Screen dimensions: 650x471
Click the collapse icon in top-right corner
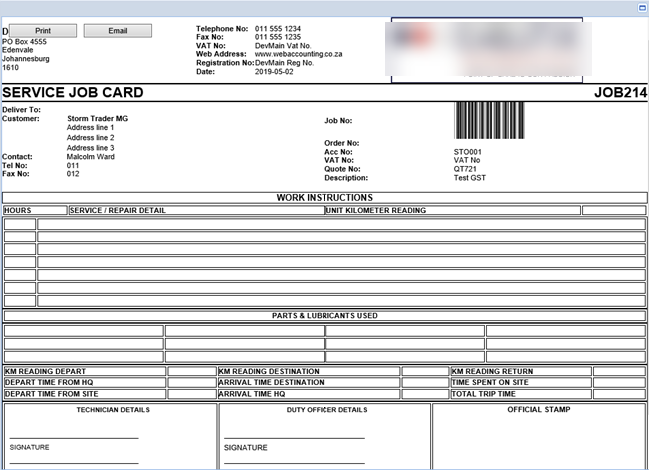(x=641, y=7)
